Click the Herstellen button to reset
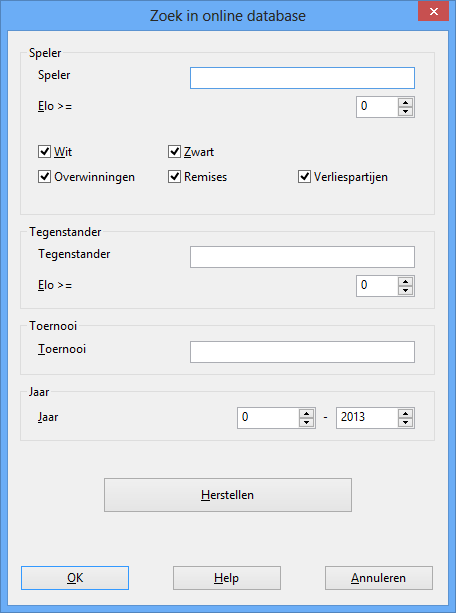 pos(228,495)
